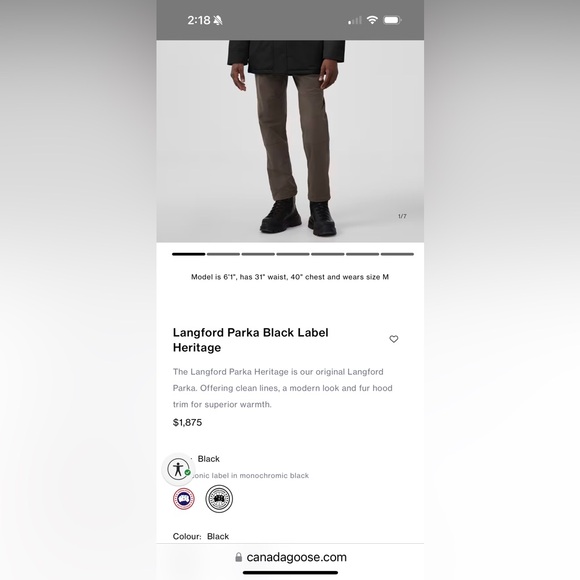Image resolution: width=580 pixels, height=580 pixels.
Task: Tap the cellular signal bars icon
Action: pyautogui.click(x=355, y=20)
